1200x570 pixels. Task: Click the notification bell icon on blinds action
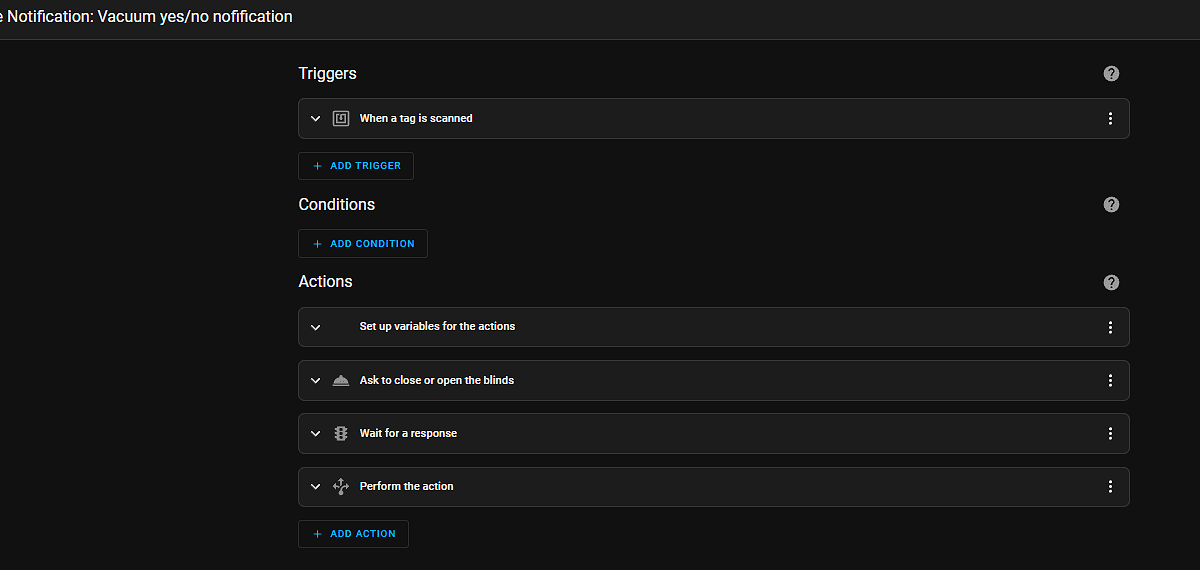coord(340,380)
